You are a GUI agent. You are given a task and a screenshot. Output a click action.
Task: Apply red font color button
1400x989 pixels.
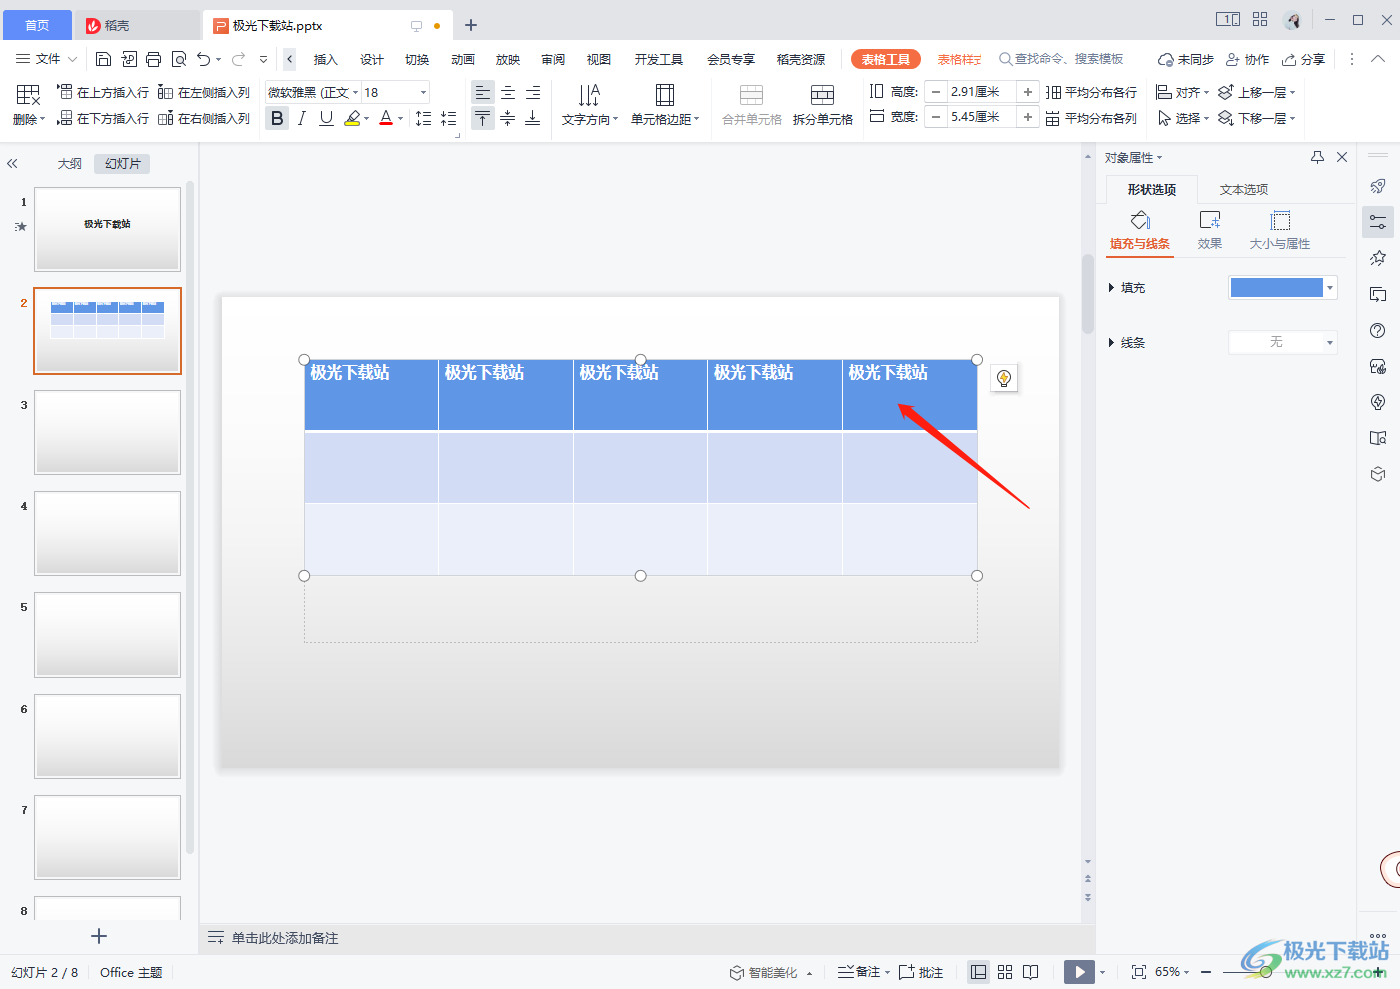[386, 118]
